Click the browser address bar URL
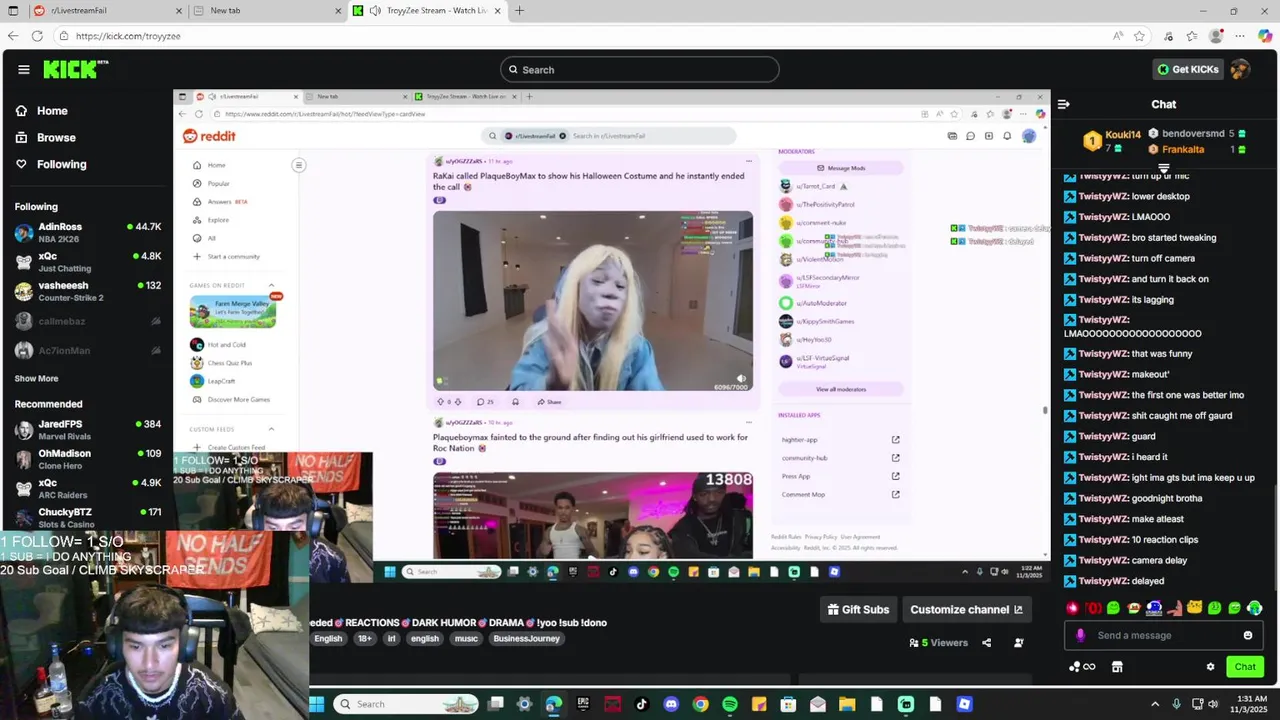 pyautogui.click(x=128, y=36)
